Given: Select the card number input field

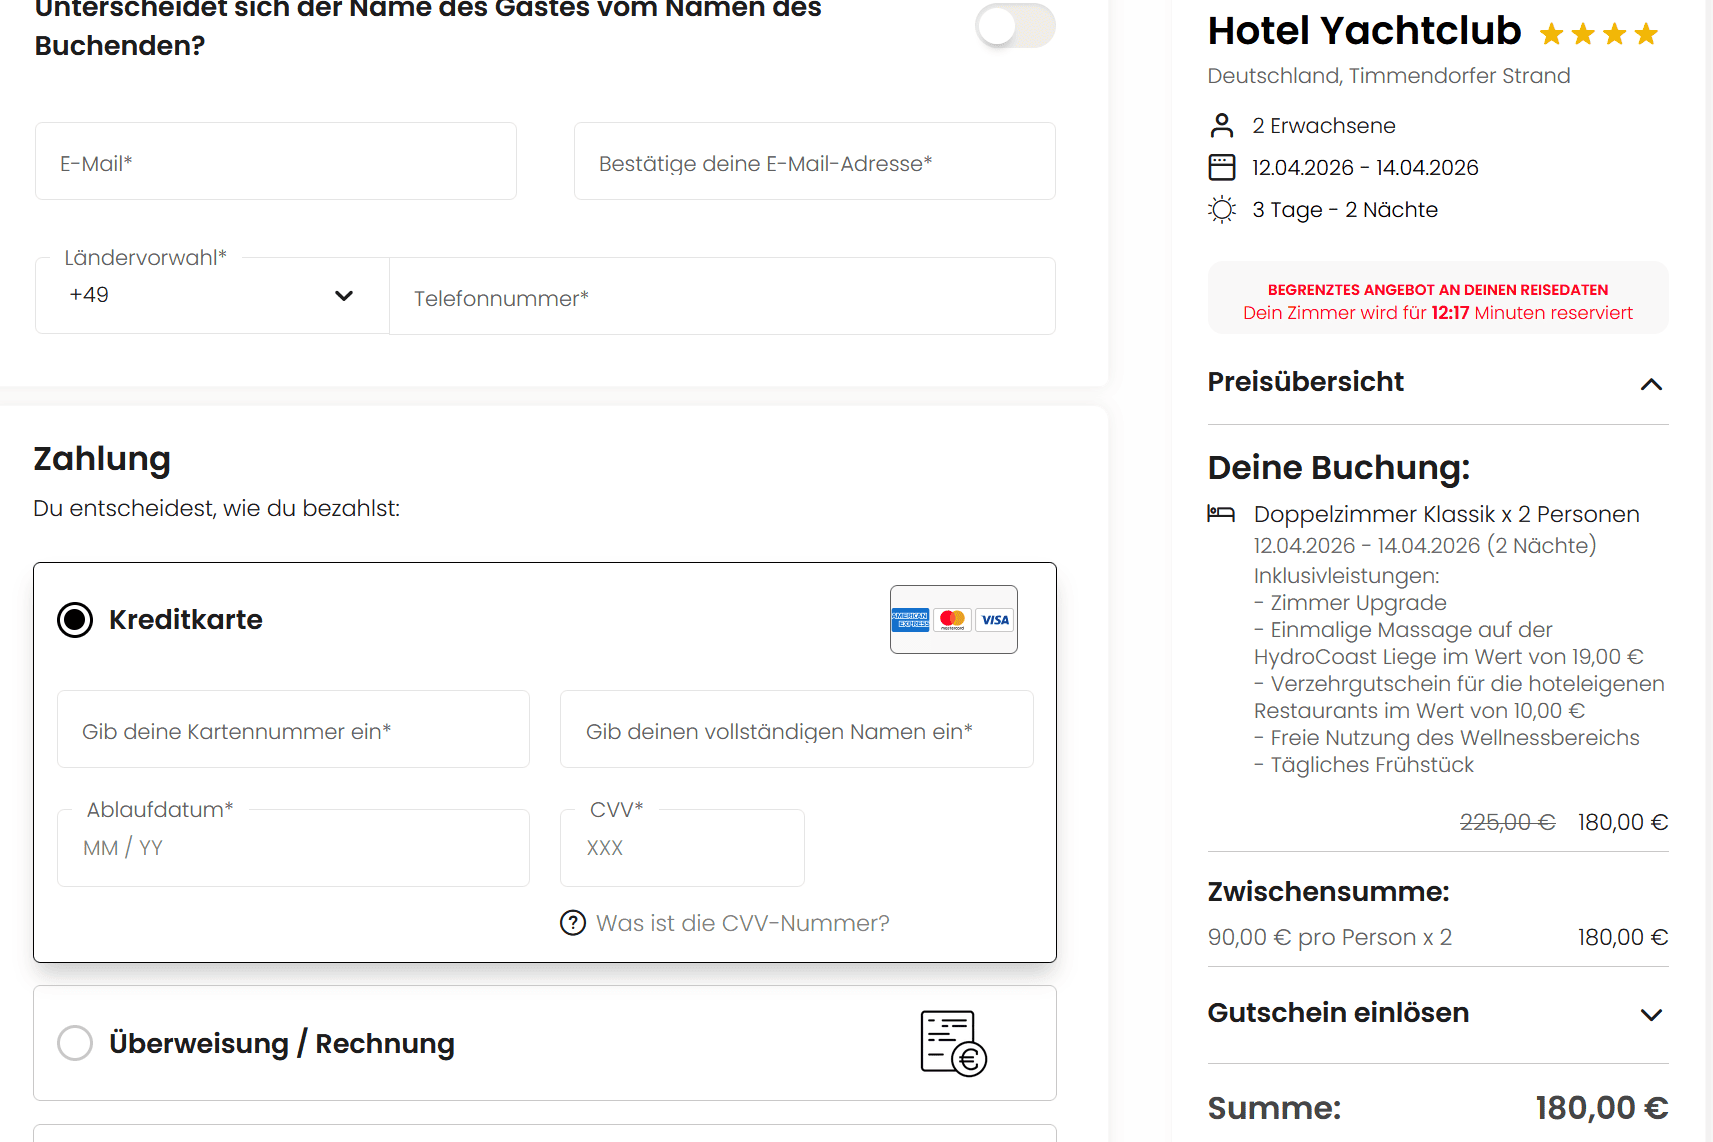Looking at the screenshot, I should (x=293, y=731).
